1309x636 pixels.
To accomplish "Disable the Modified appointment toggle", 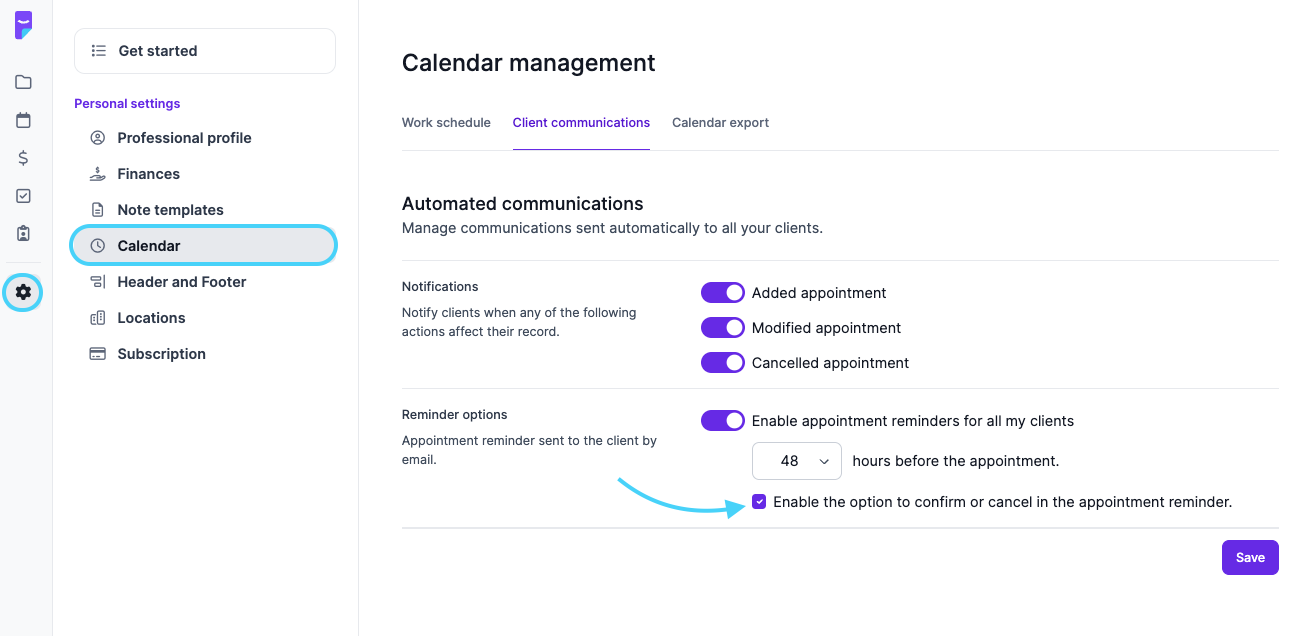I will pos(722,328).
